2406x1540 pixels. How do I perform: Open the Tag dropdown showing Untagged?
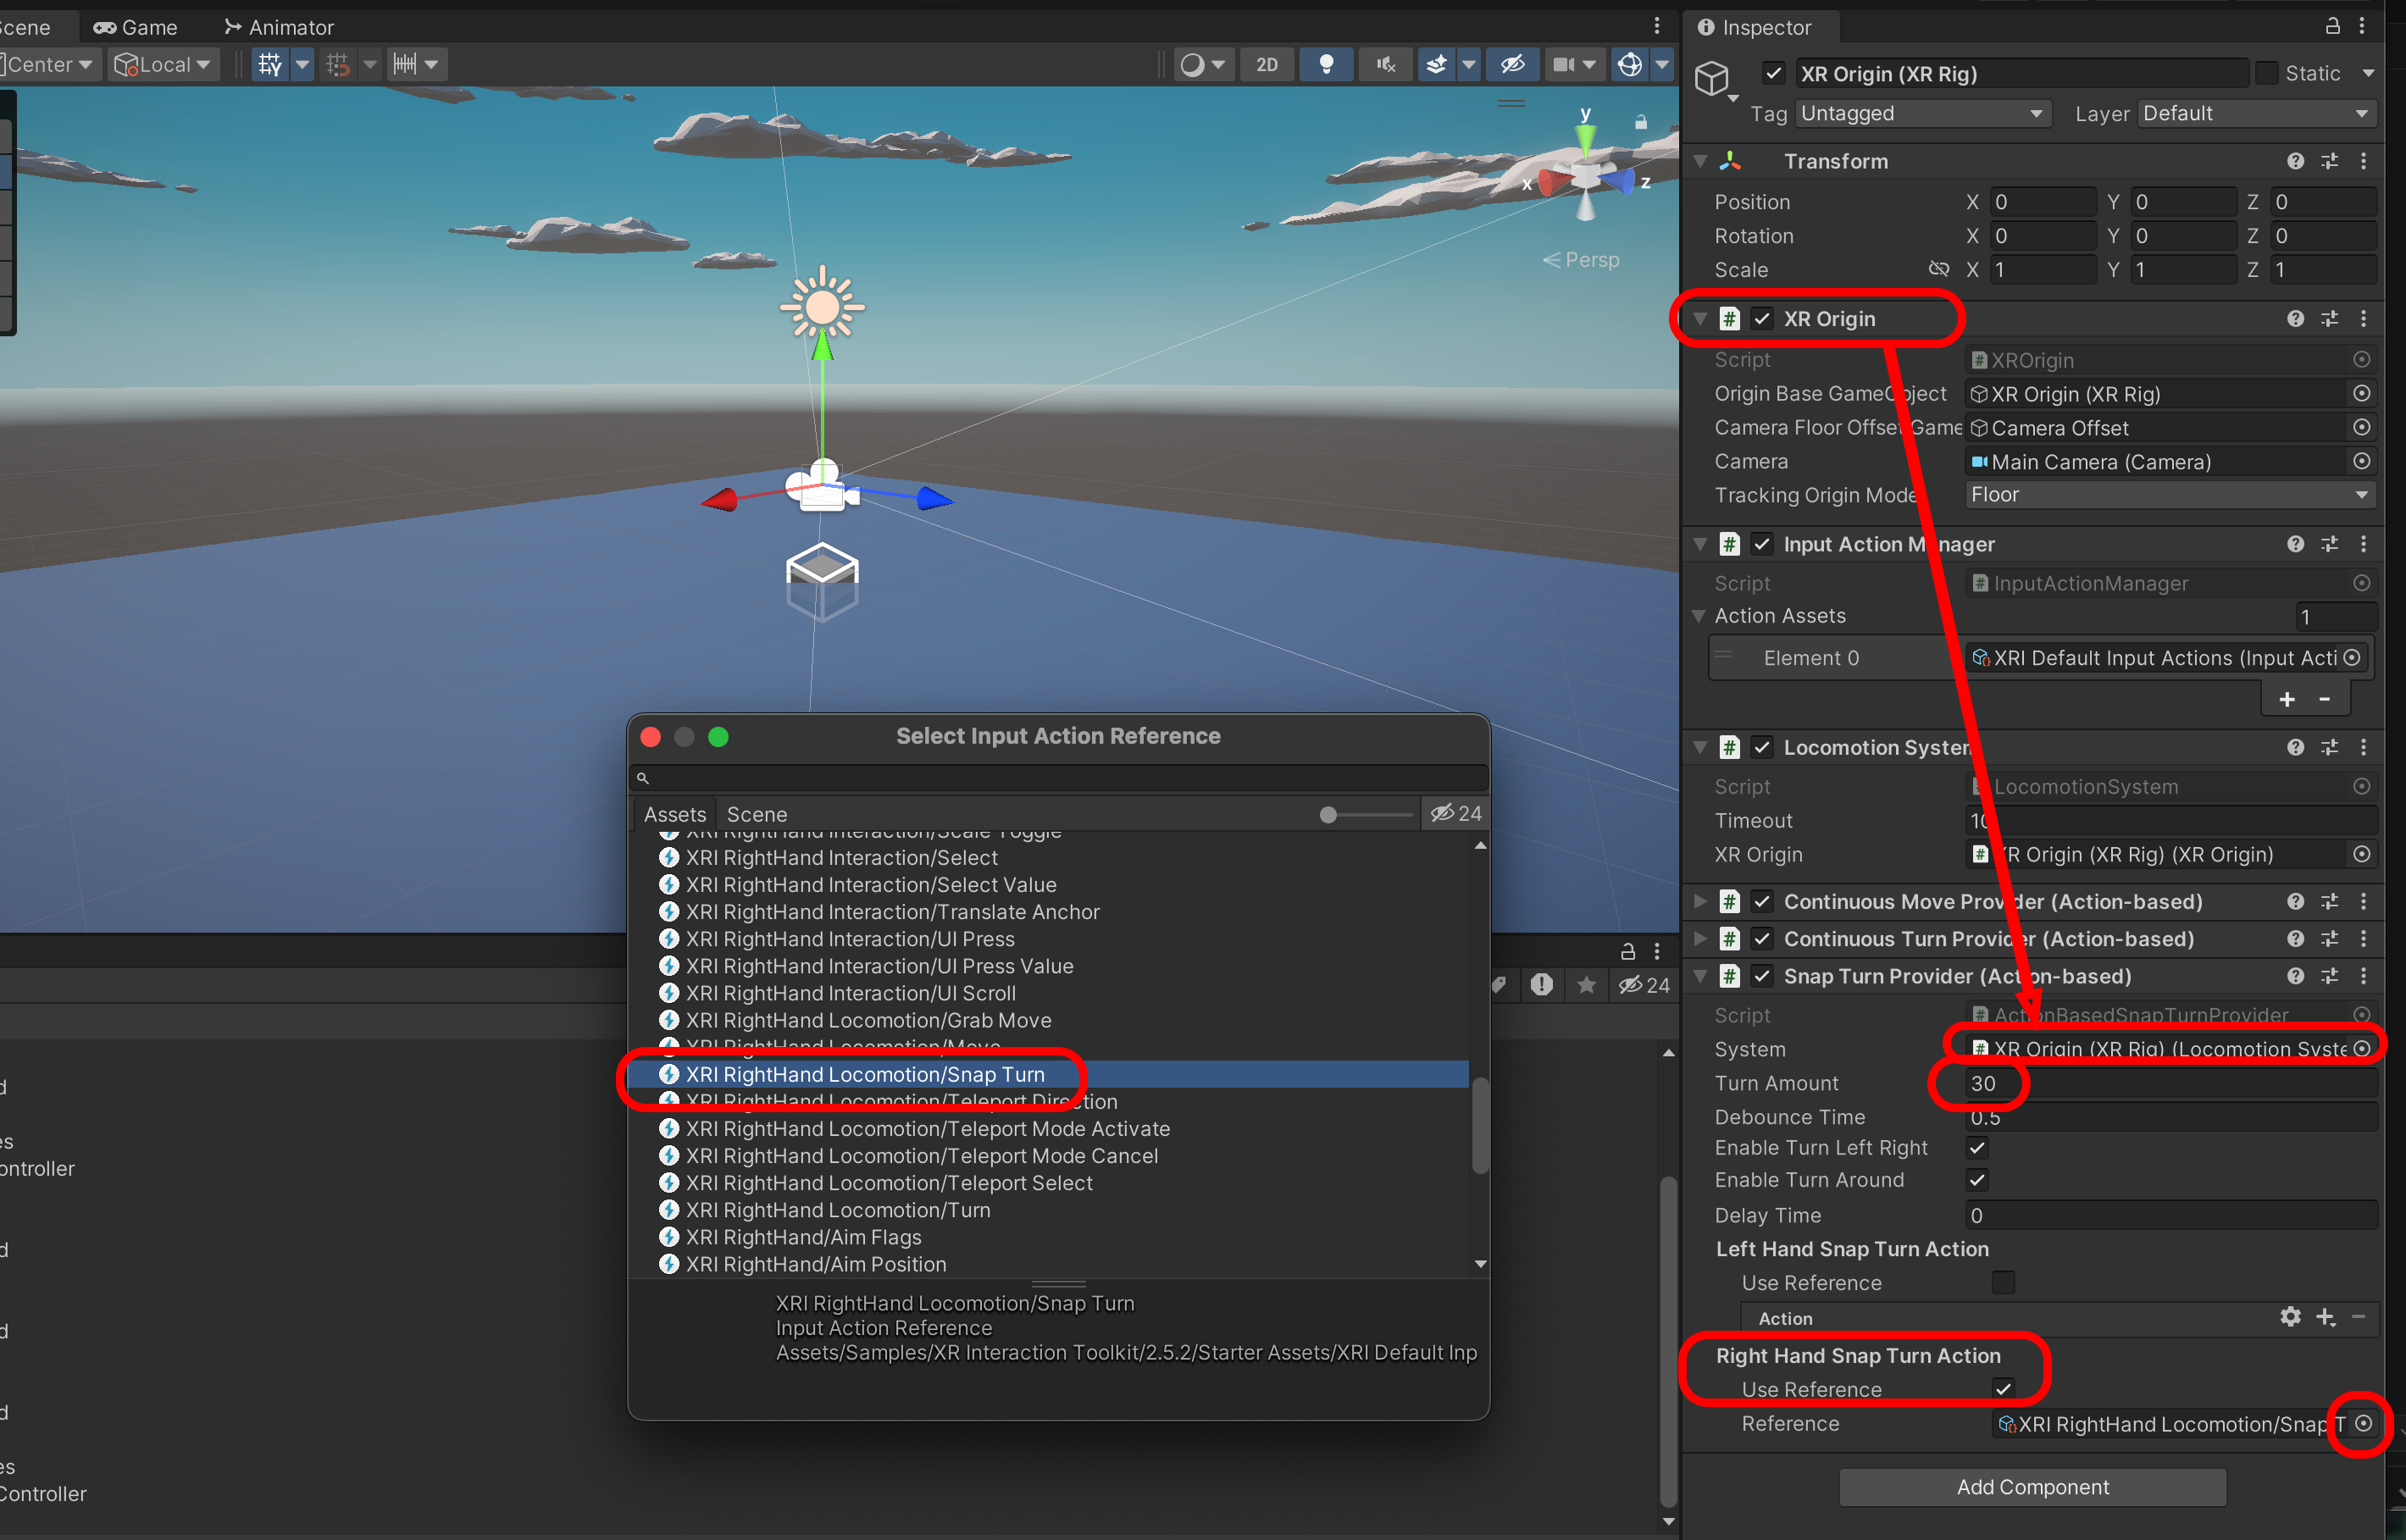[x=1922, y=114]
